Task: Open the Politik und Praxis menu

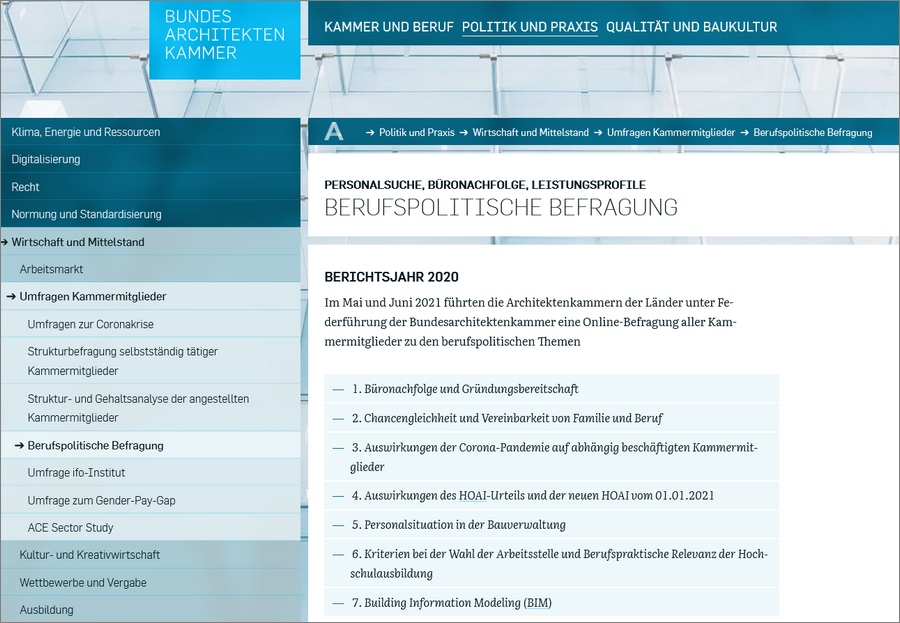Action: (530, 27)
